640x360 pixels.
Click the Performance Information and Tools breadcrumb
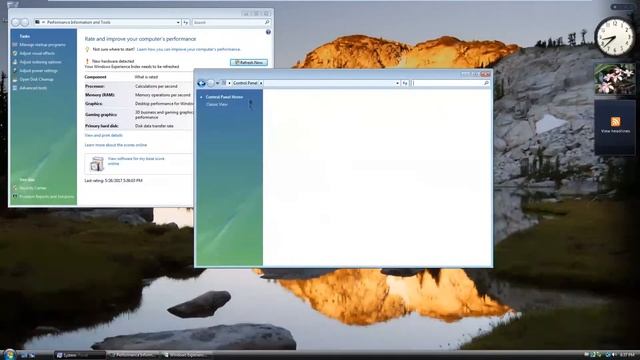pos(78,22)
